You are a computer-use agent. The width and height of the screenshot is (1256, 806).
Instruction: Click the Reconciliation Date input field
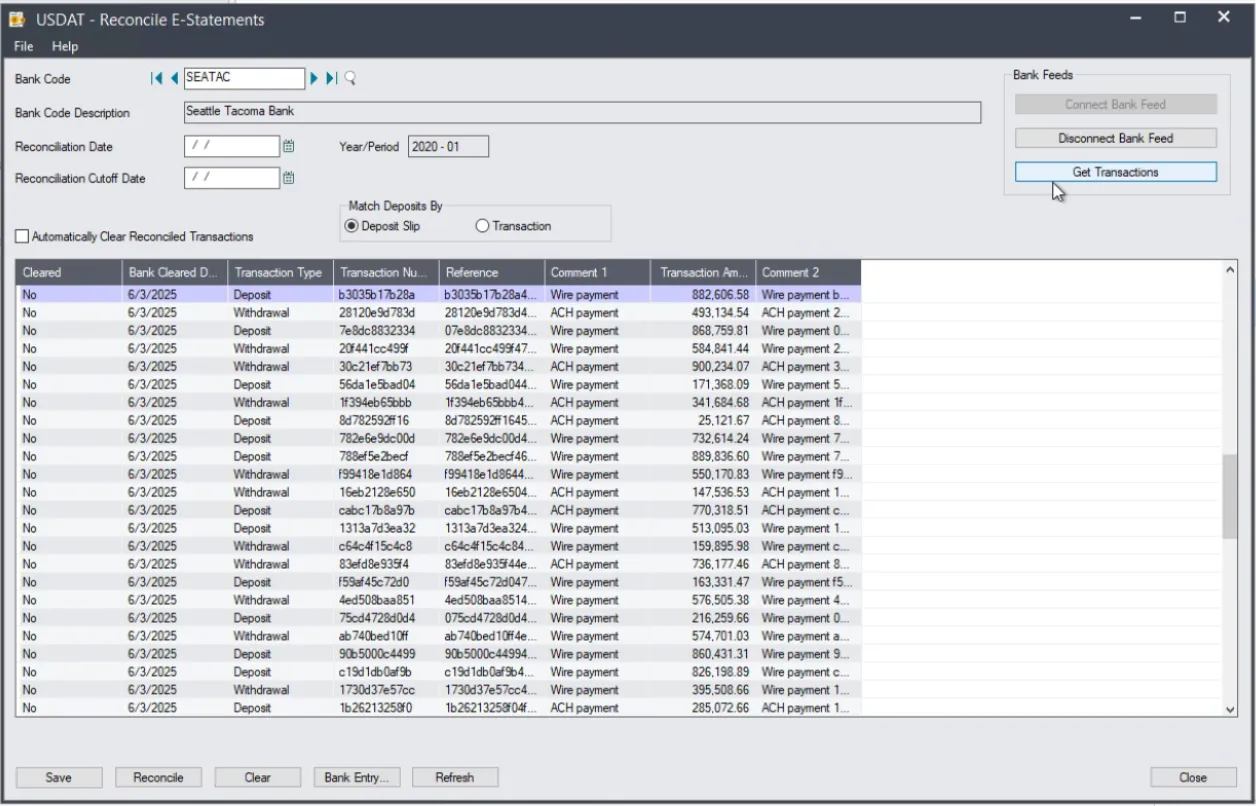point(232,146)
